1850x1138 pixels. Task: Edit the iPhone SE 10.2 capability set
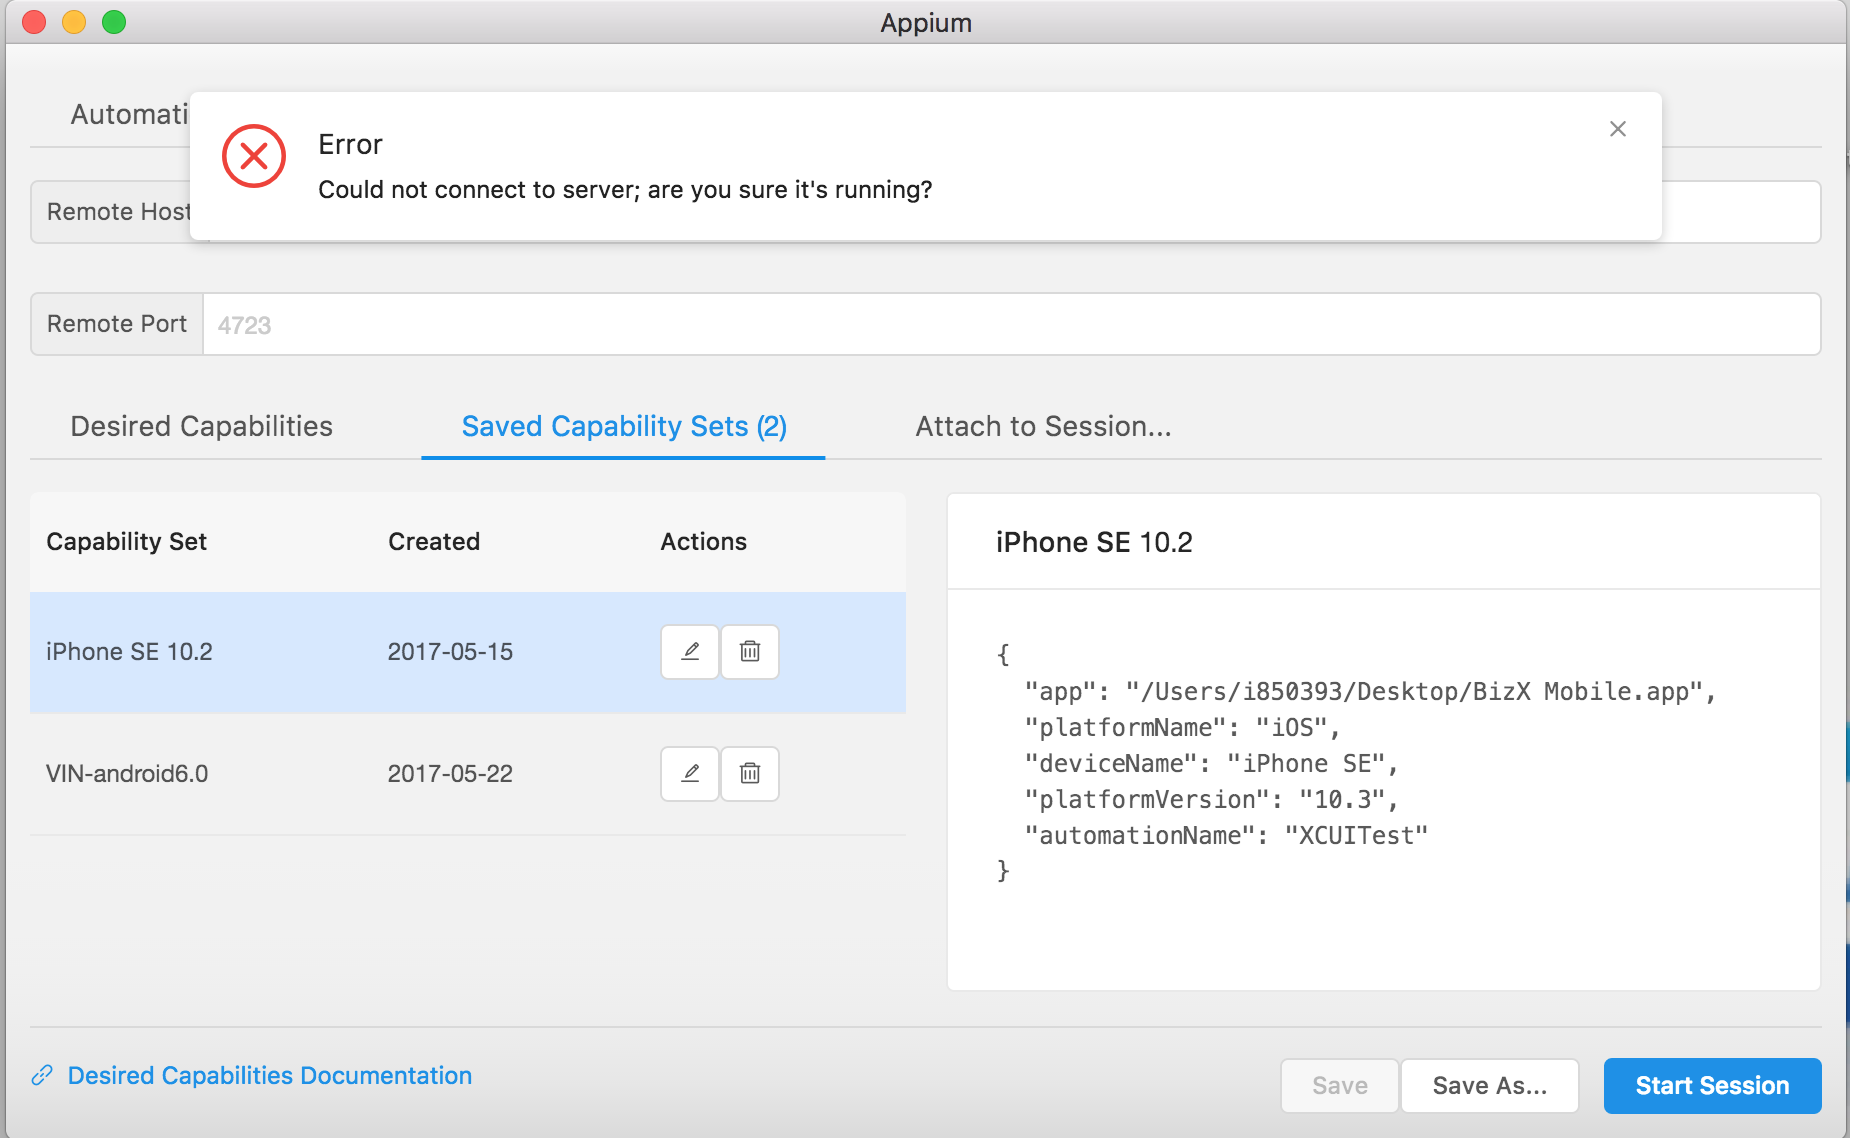pyautogui.click(x=690, y=652)
